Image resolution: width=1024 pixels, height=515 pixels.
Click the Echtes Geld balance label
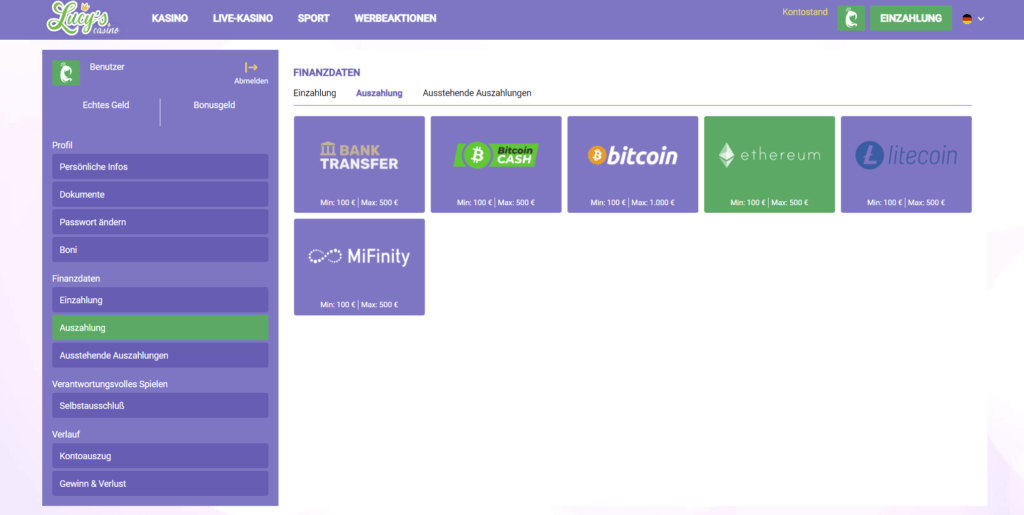click(106, 105)
